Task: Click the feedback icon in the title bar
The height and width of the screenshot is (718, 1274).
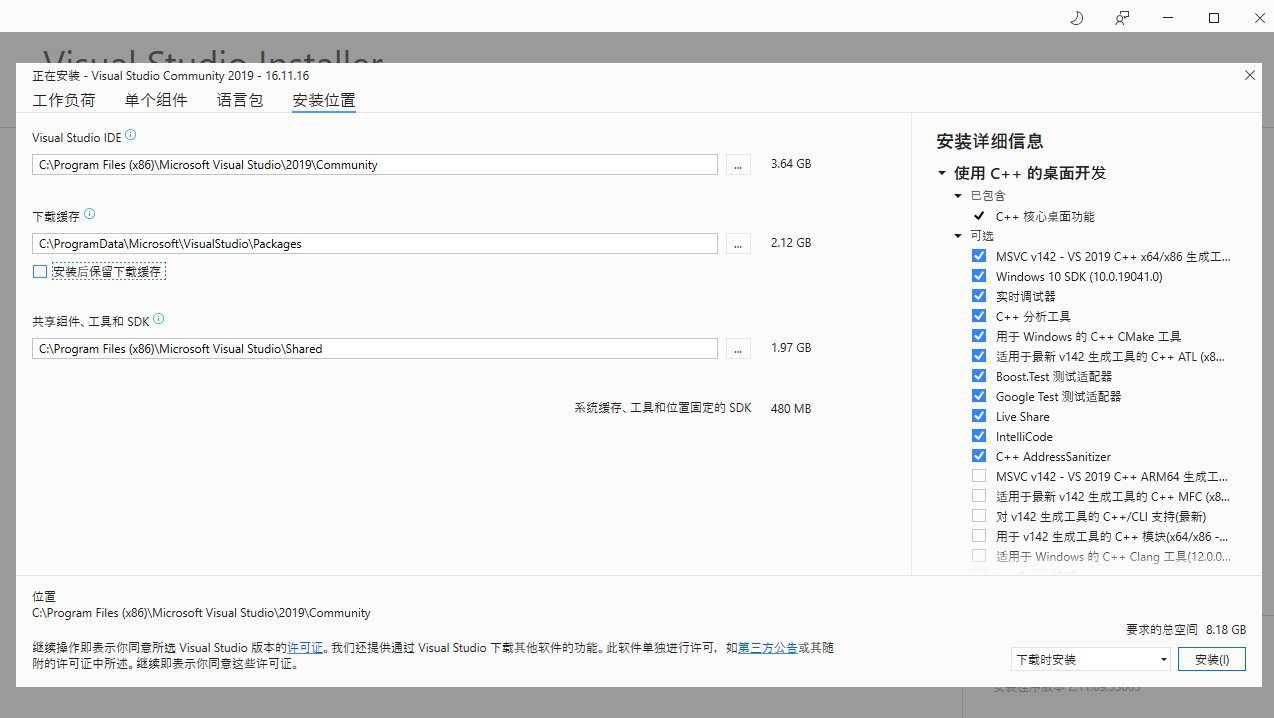Action: (1122, 18)
